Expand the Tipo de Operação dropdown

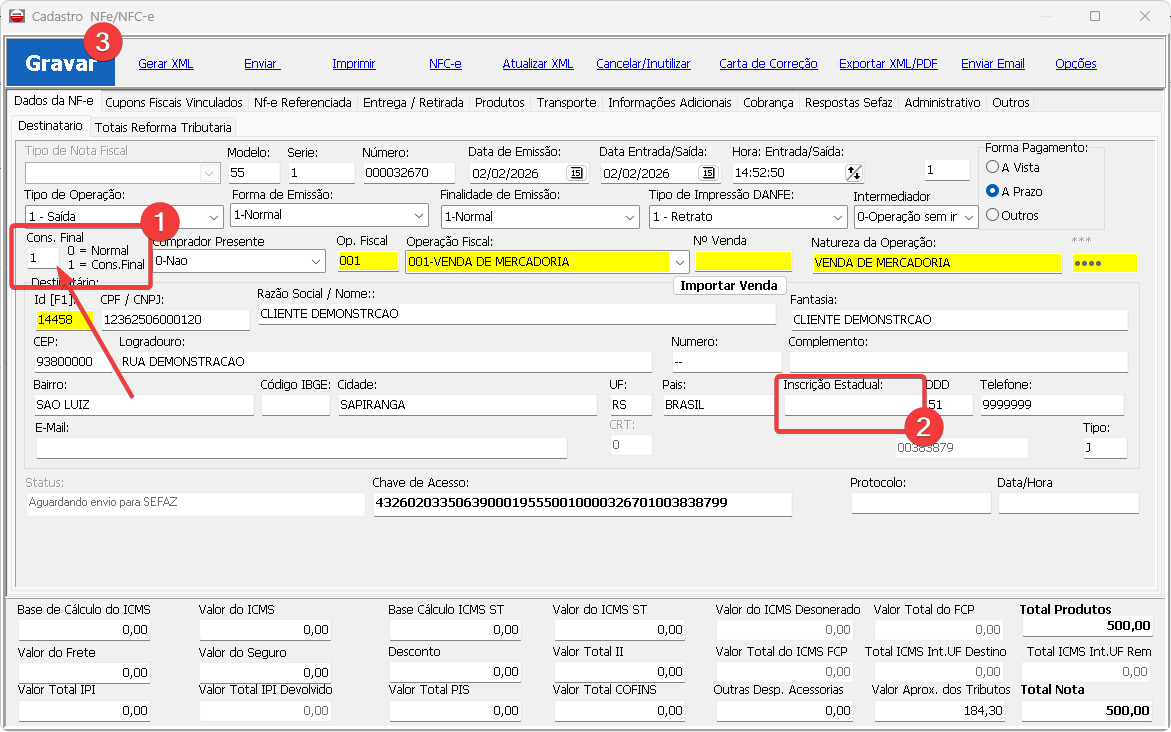click(x=214, y=217)
